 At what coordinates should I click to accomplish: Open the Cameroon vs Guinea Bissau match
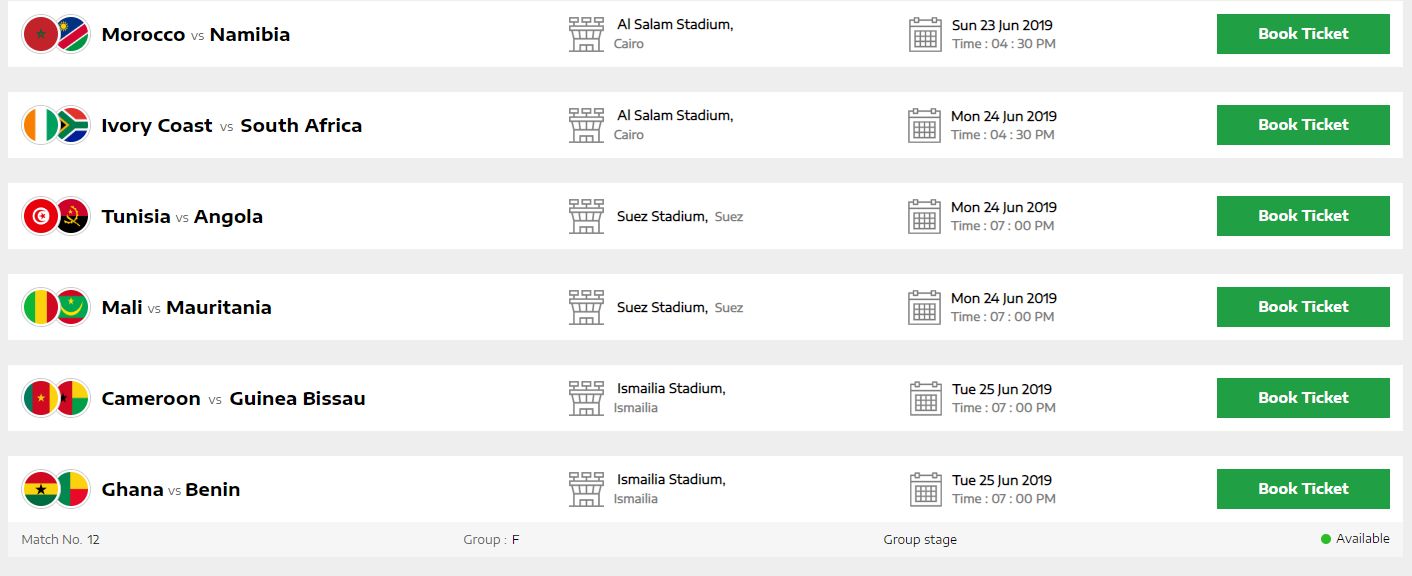point(233,399)
